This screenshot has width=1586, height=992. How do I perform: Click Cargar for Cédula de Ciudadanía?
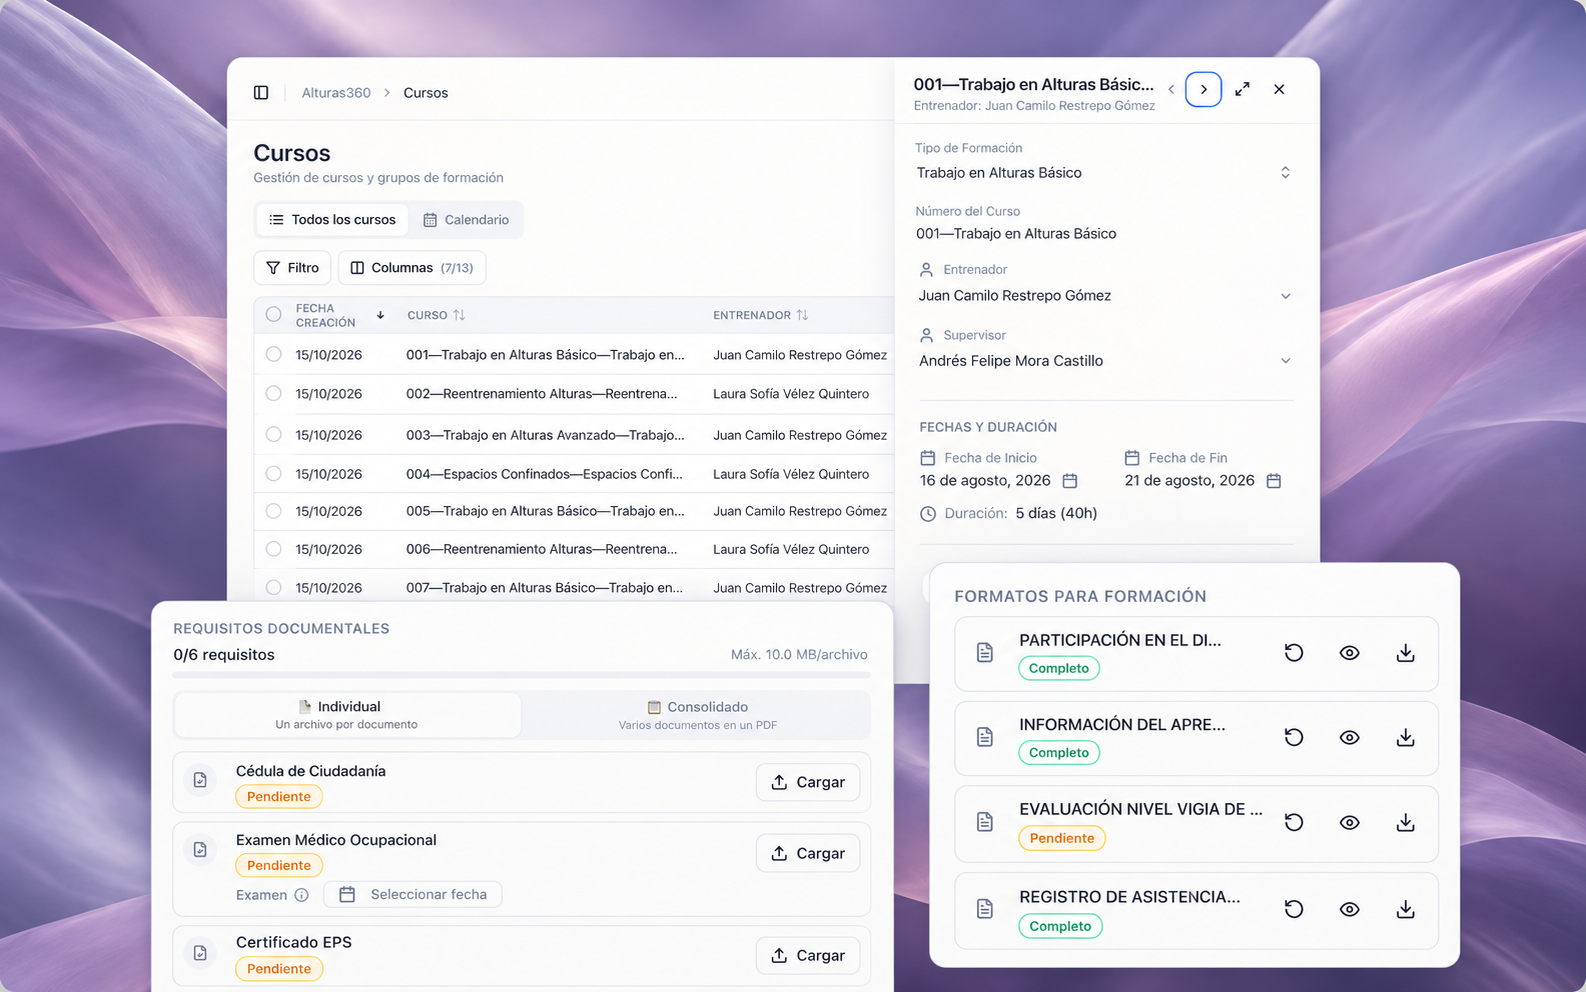click(x=808, y=782)
